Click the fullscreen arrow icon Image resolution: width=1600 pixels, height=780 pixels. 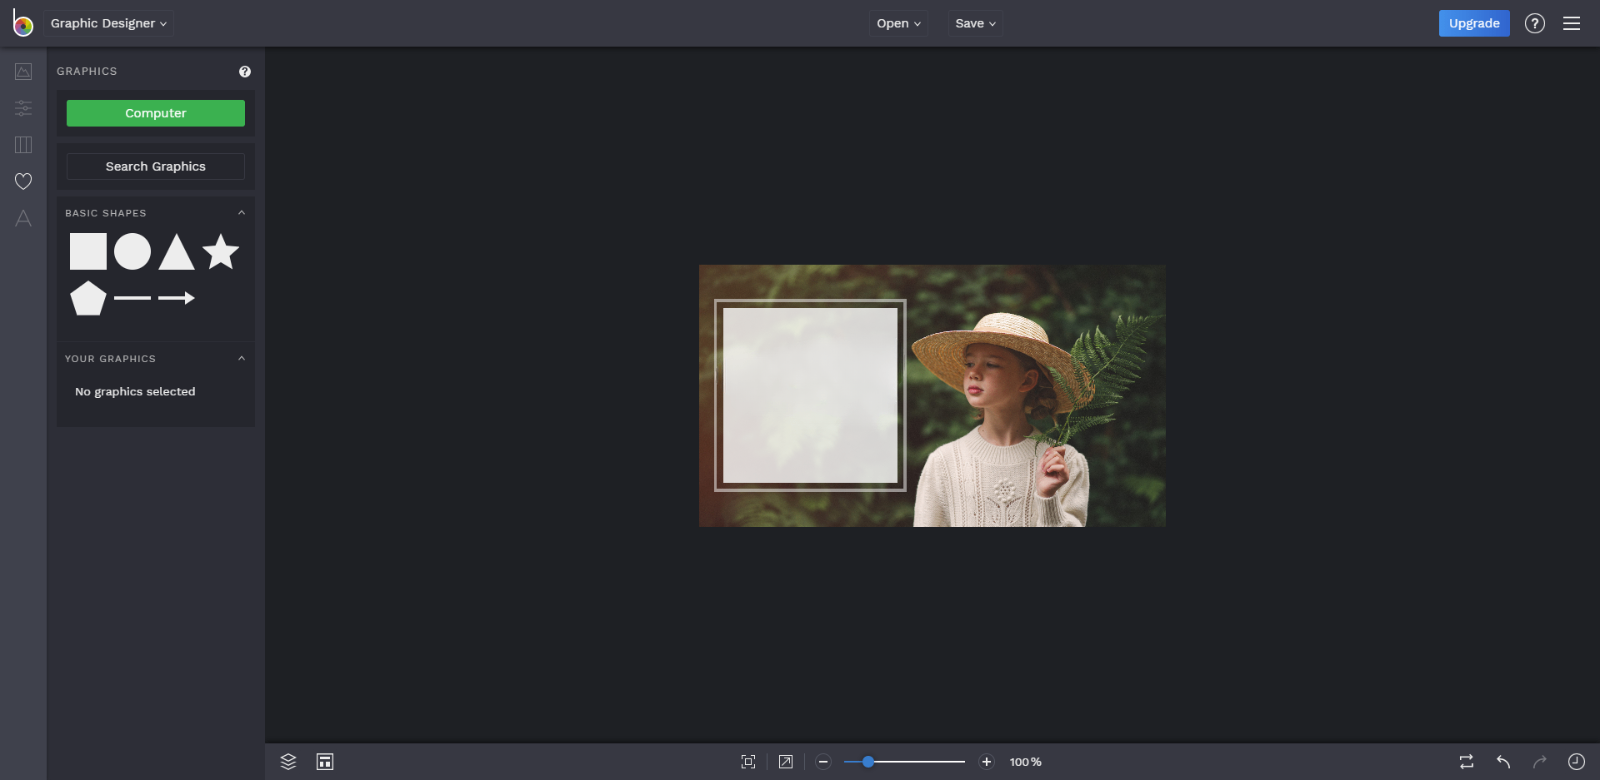(x=786, y=762)
